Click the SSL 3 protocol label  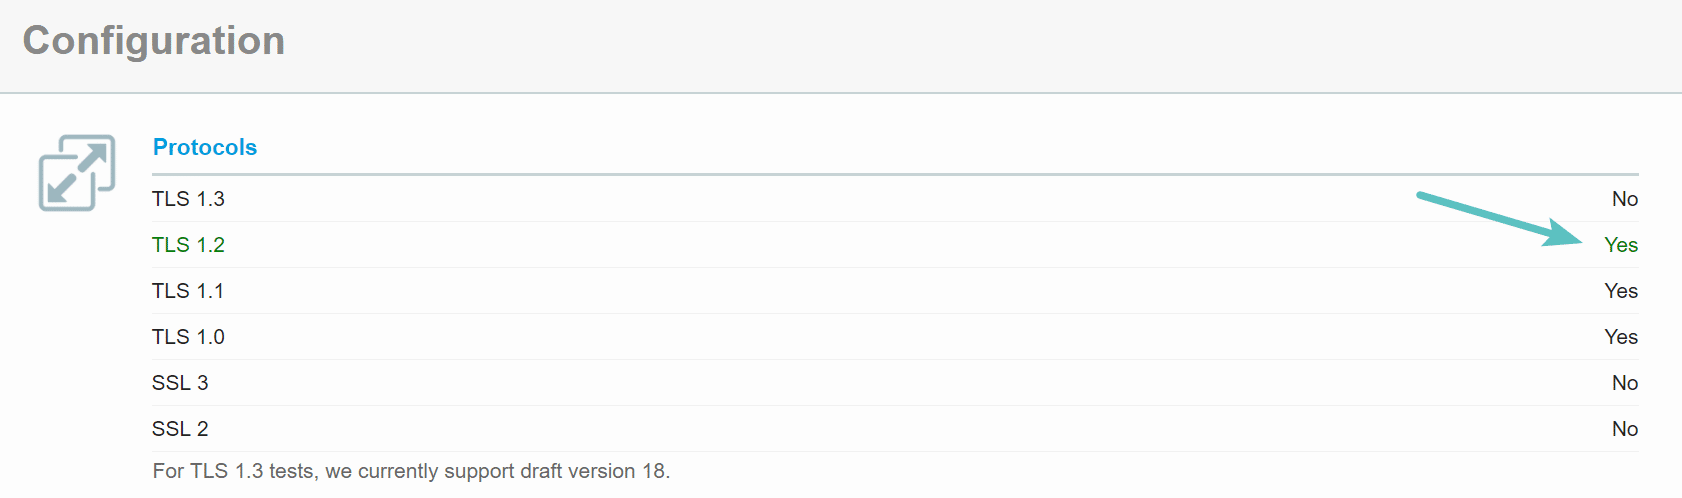pos(180,383)
